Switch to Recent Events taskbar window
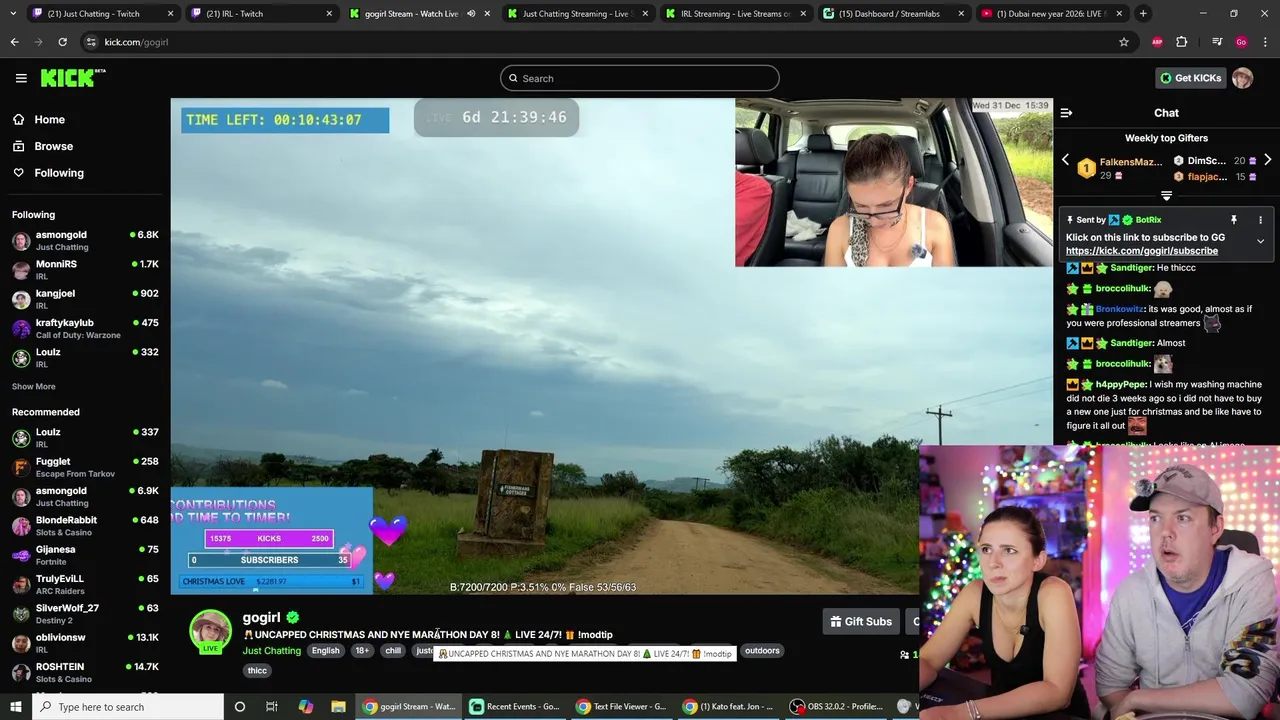The height and width of the screenshot is (720, 1280). click(x=515, y=707)
